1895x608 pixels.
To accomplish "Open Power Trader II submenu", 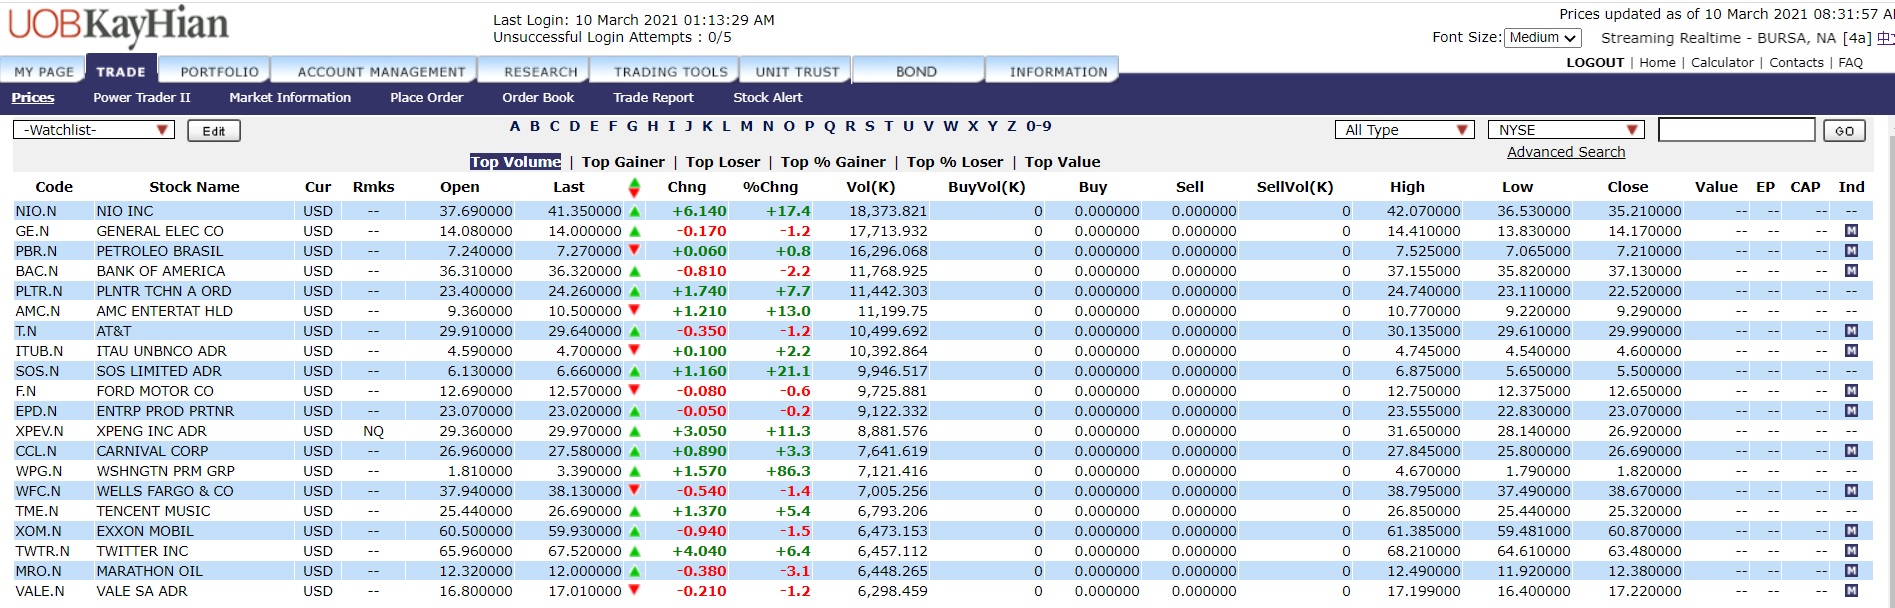I will [142, 98].
